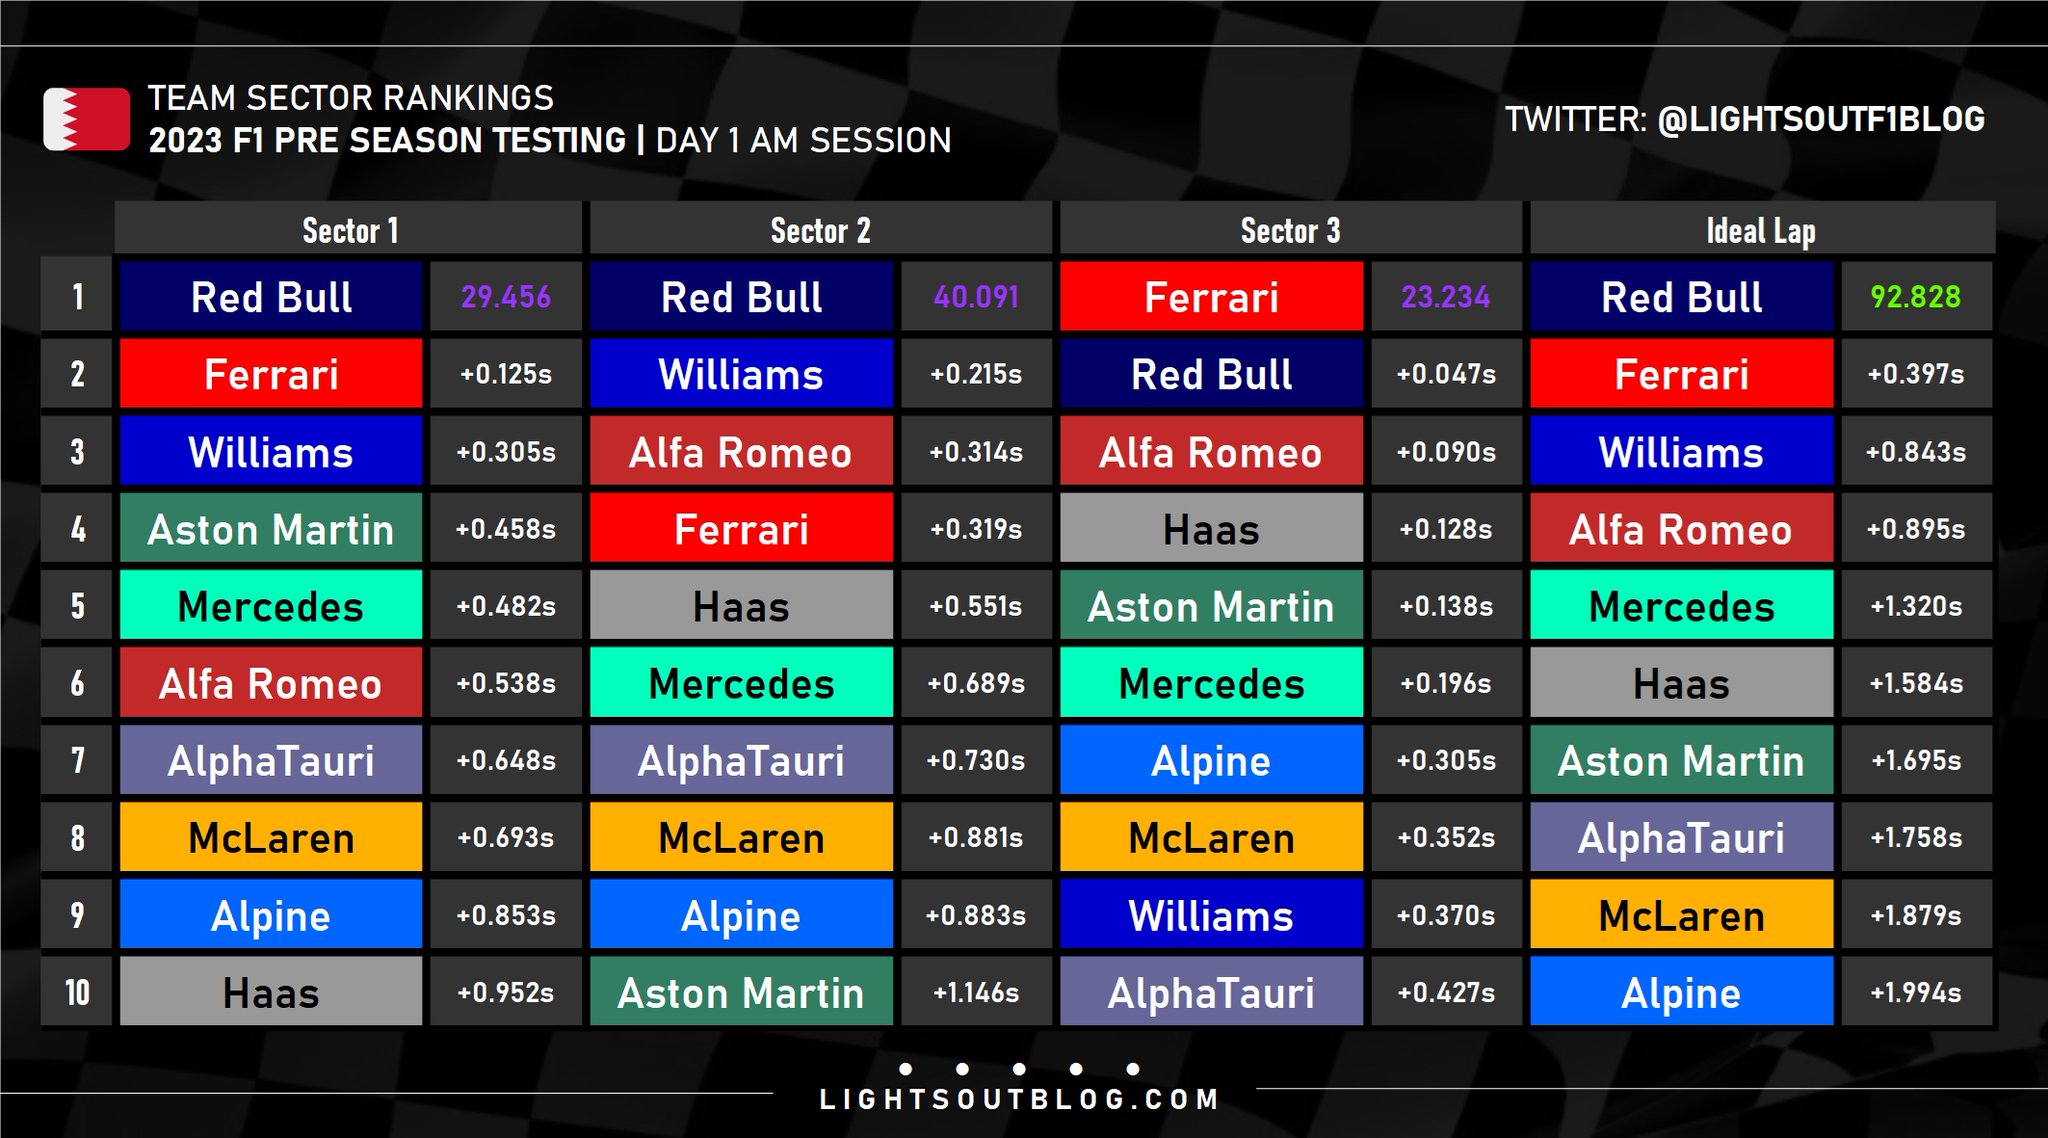Click the Mercedes cell in Sector 1
The width and height of the screenshot is (2048, 1138).
[x=271, y=606]
